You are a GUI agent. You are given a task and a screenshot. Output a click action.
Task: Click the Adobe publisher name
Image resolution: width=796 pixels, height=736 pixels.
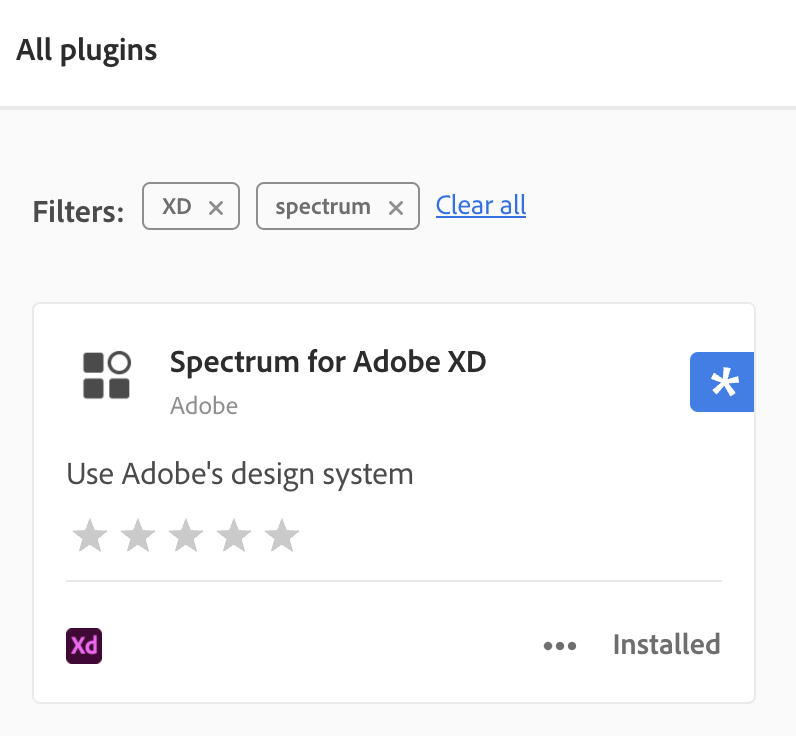[204, 406]
